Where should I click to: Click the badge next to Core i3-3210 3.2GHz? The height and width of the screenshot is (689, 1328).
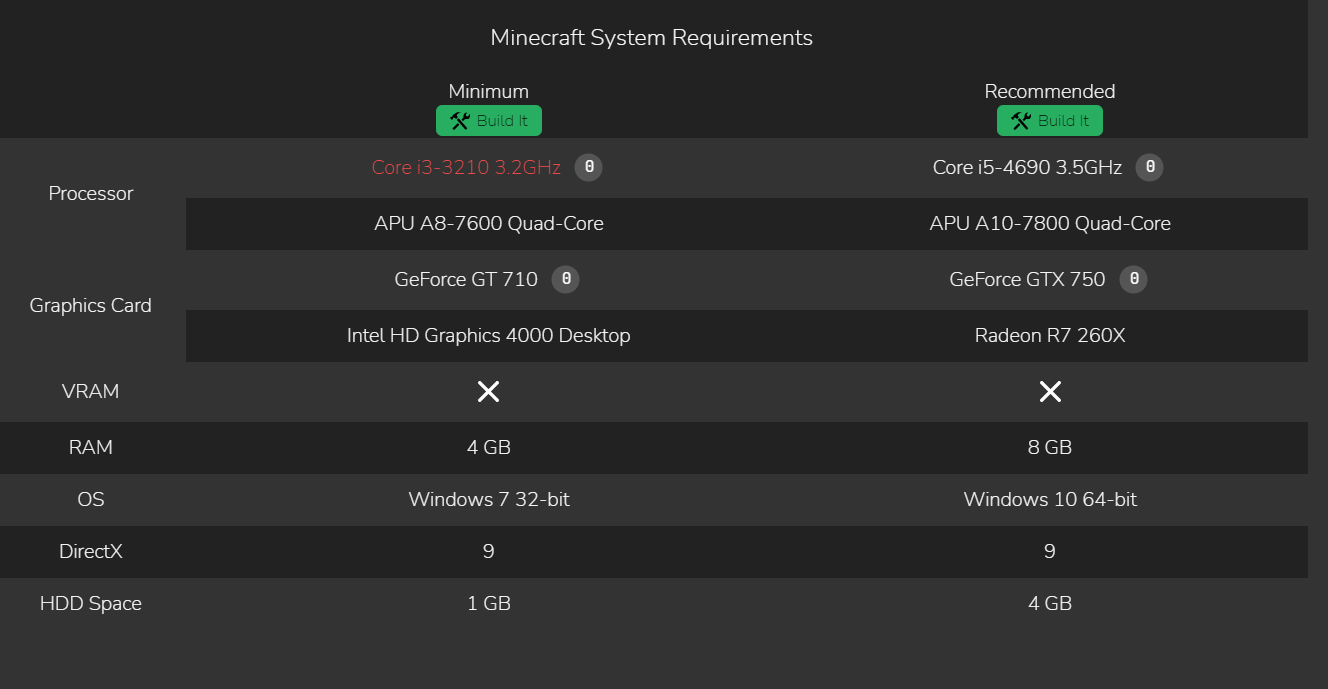tap(589, 167)
